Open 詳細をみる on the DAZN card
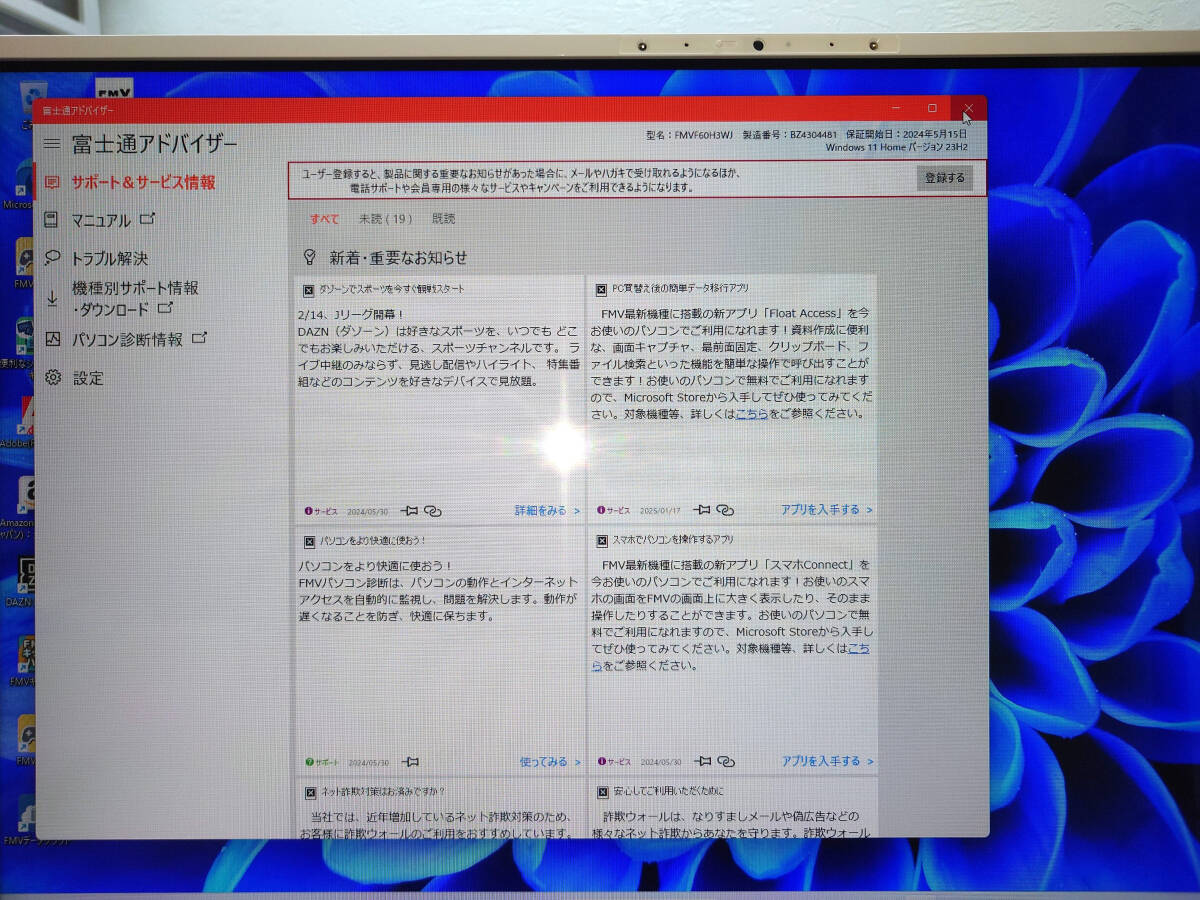1200x900 pixels. [x=542, y=509]
